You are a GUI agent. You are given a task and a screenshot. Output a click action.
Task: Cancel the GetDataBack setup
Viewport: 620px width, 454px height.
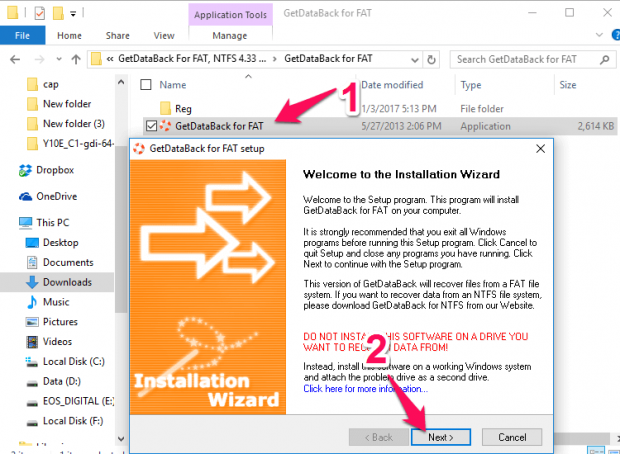[x=512, y=437]
